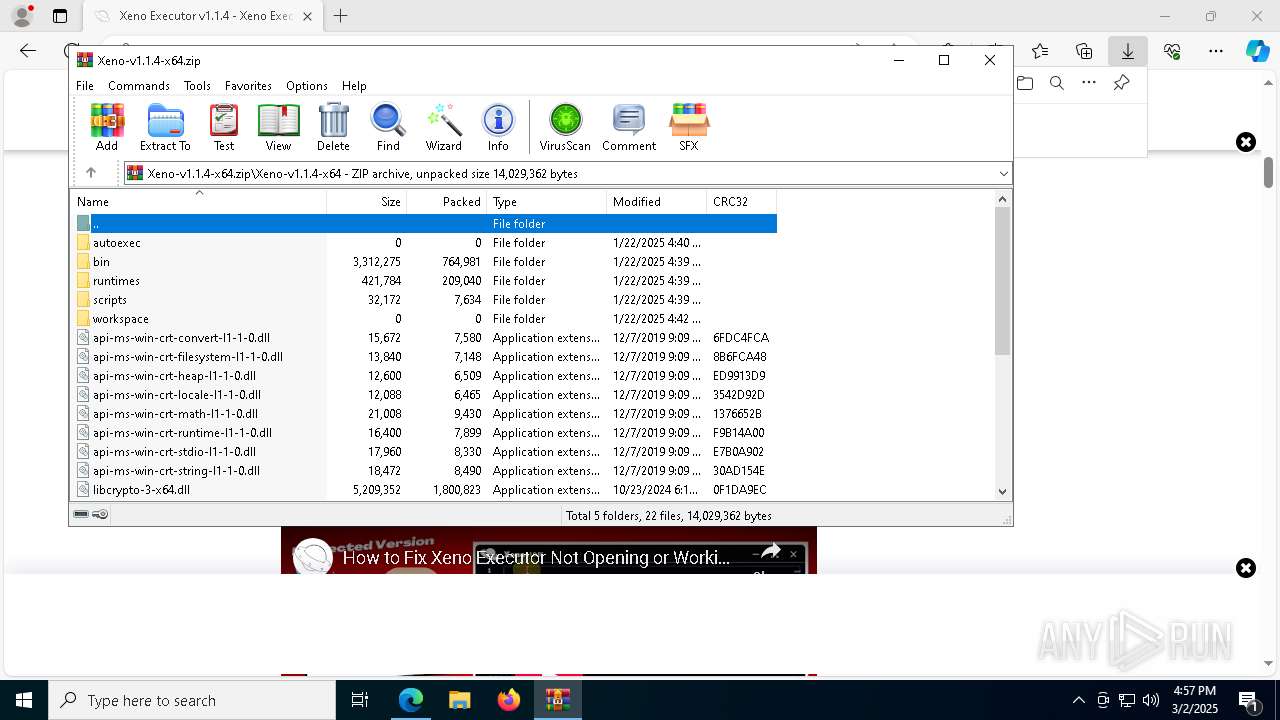Image resolution: width=1280 pixels, height=720 pixels.
Task: Open new tab in Edge
Action: [x=341, y=16]
